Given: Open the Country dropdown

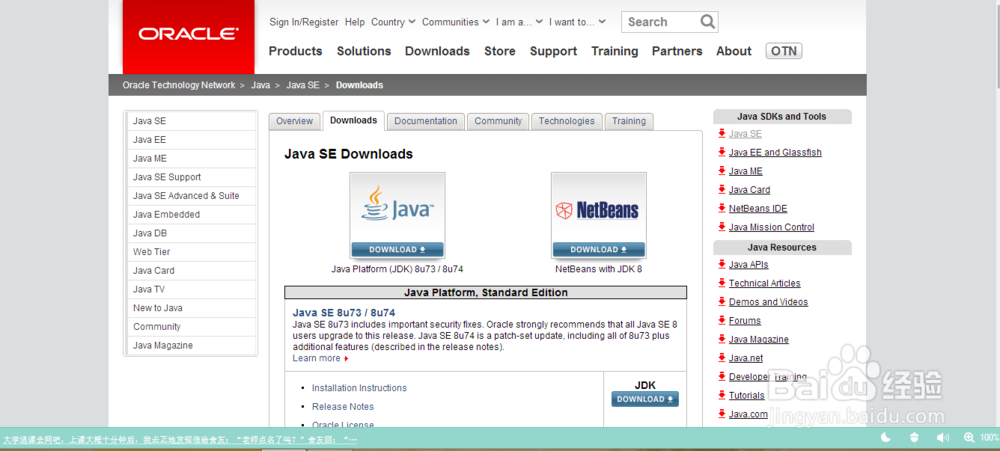Looking at the screenshot, I should (x=393, y=22).
